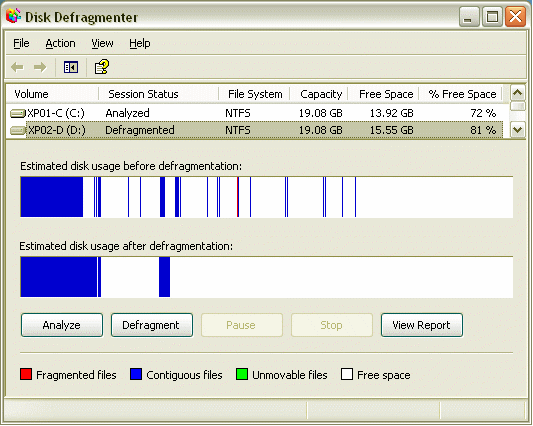Click the Analyze button

click(62, 325)
